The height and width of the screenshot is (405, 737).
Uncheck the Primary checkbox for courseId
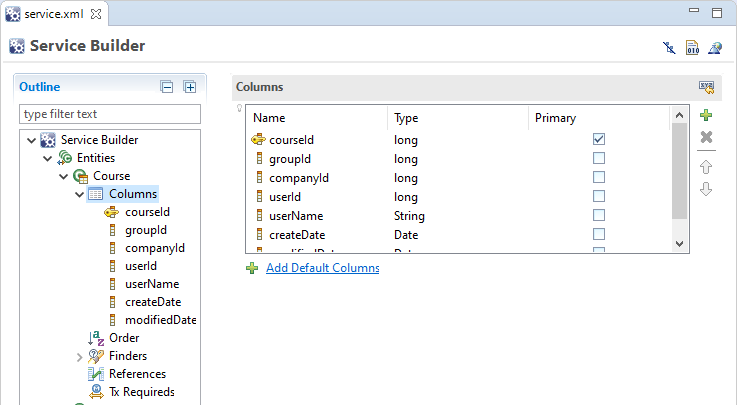tap(599, 139)
